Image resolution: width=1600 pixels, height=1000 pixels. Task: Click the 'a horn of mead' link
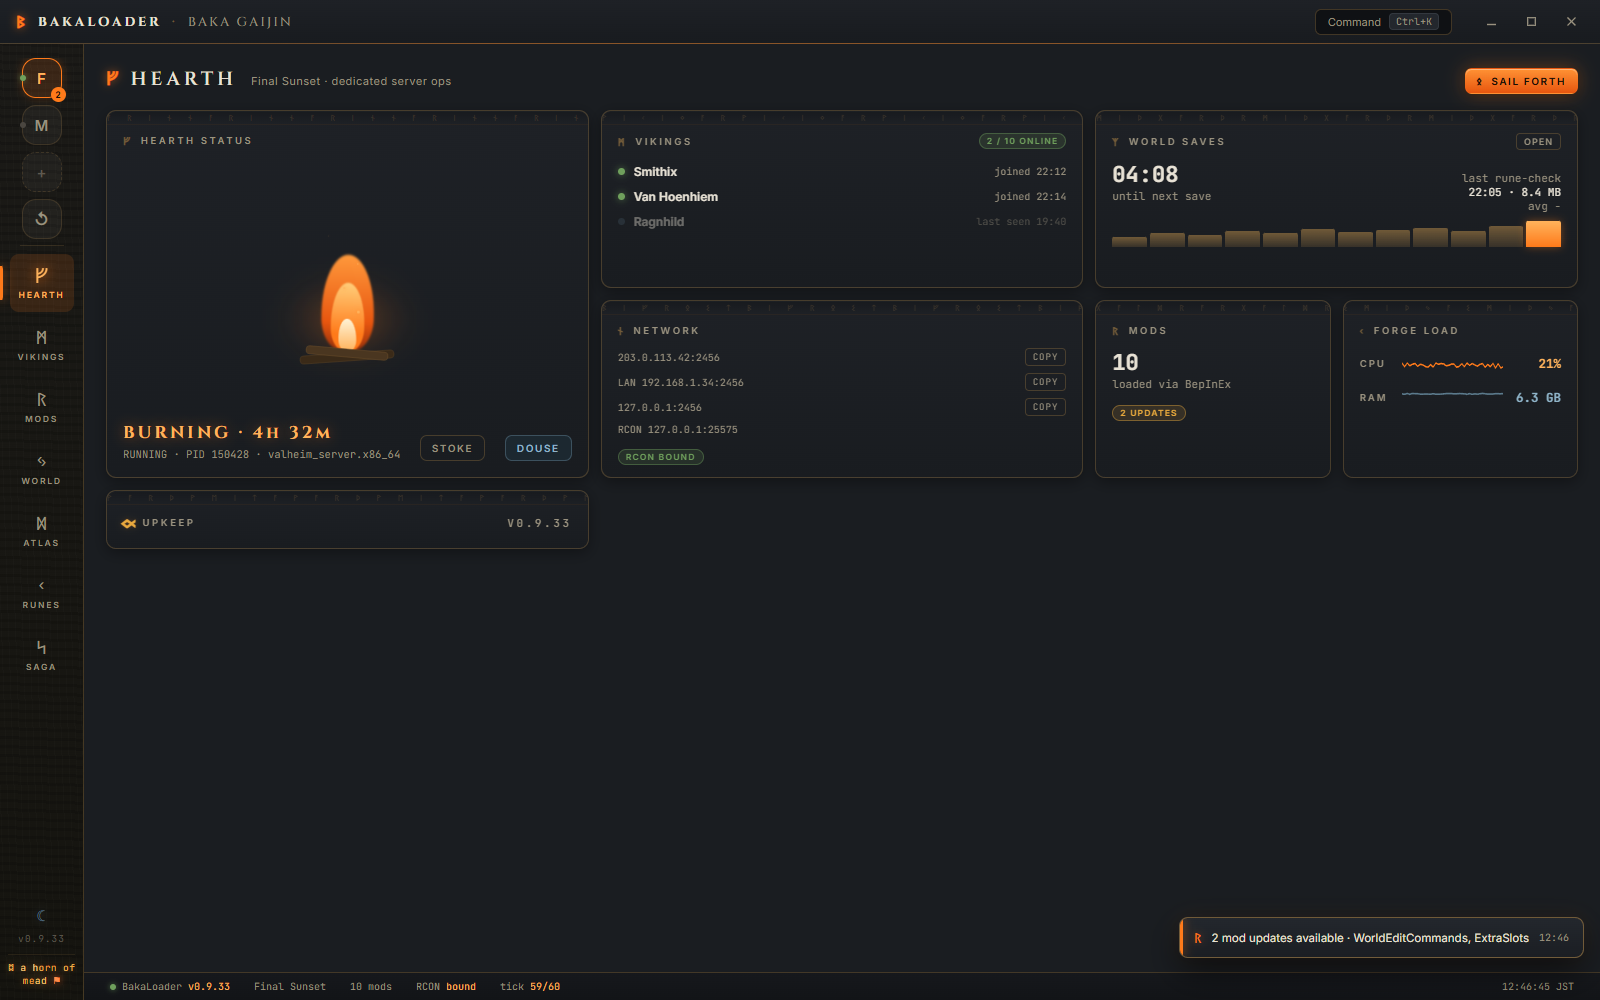tap(41, 974)
